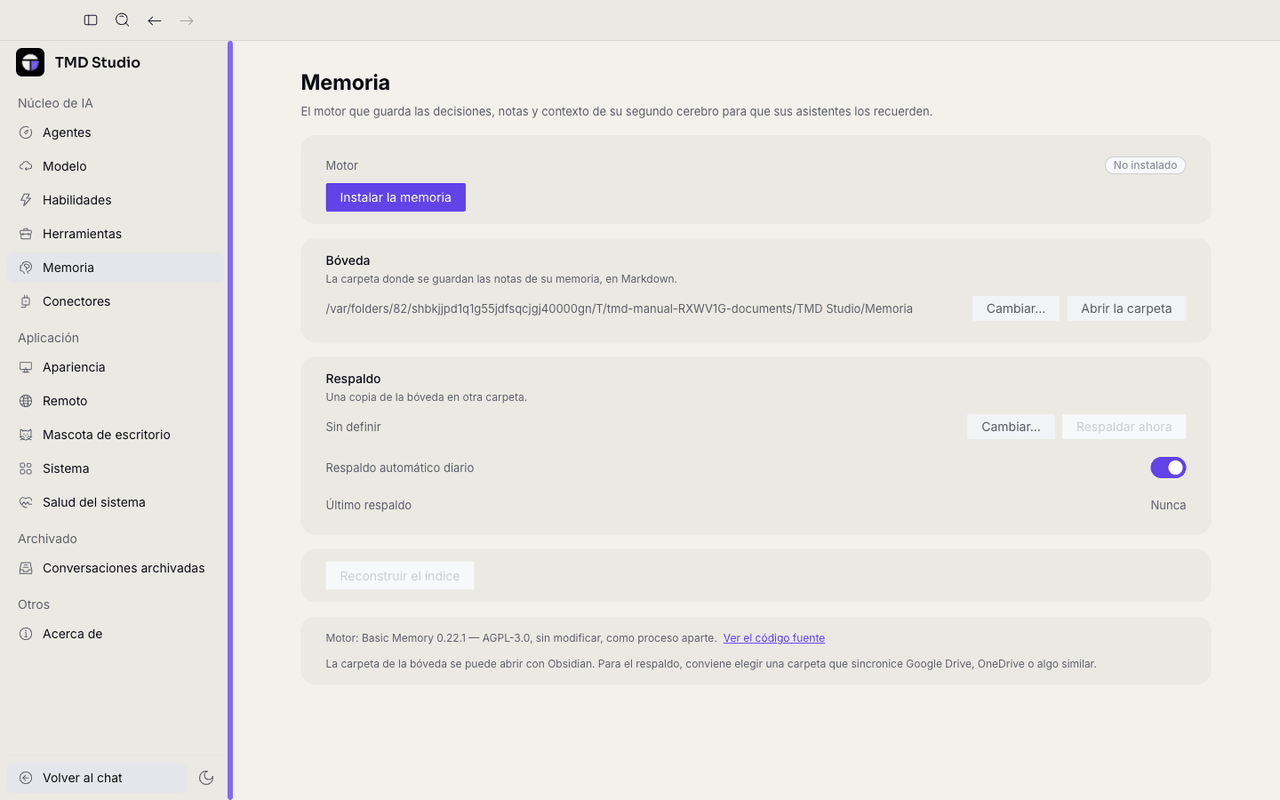This screenshot has height=800, width=1280.
Task: Go forward with the right arrow
Action: click(186, 20)
